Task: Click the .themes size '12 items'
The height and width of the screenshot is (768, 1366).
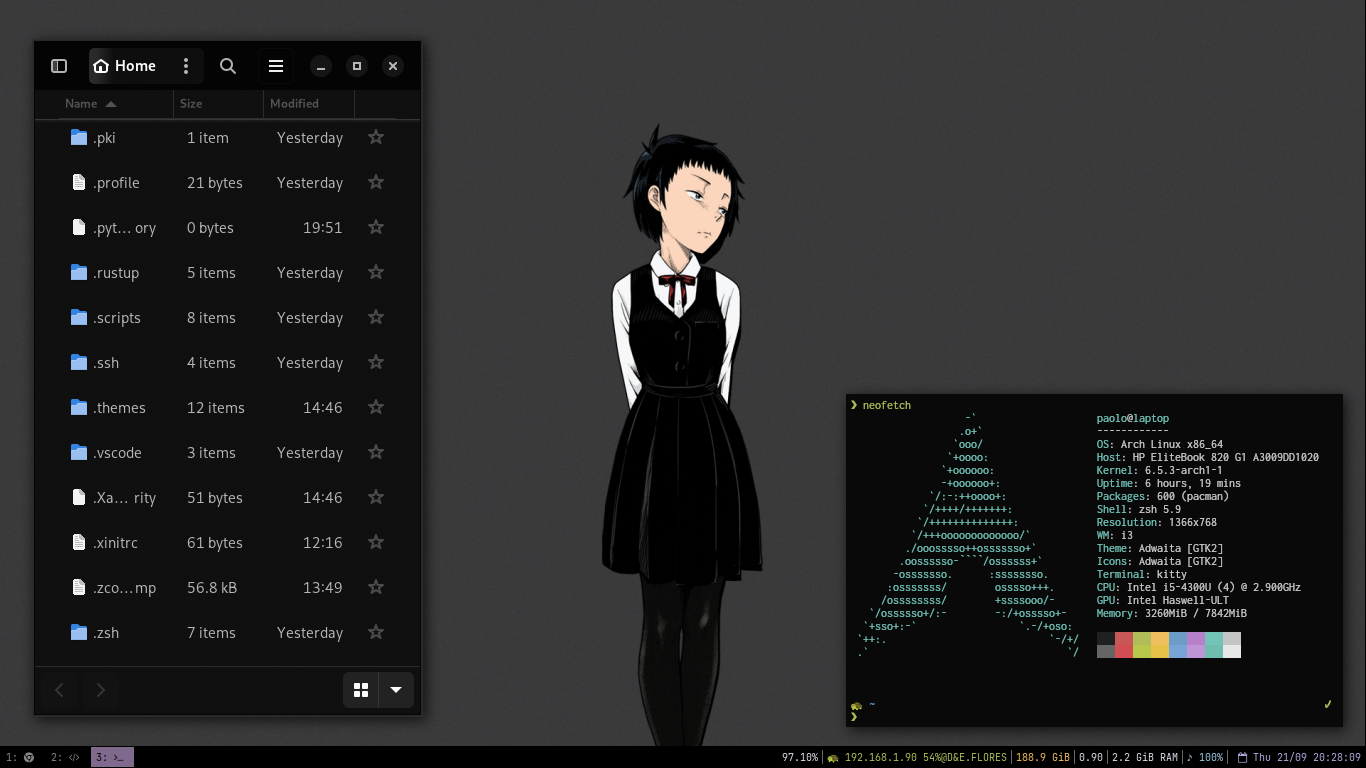Action: point(216,407)
